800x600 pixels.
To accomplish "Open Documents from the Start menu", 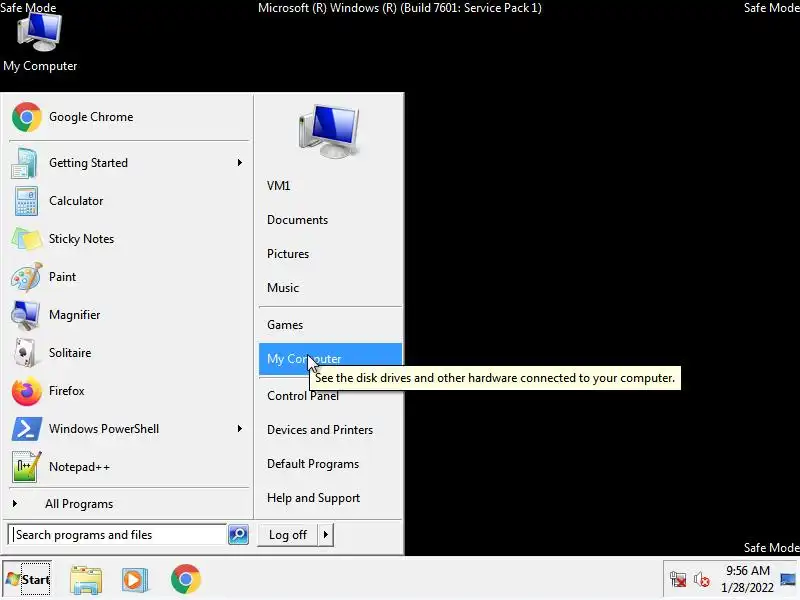I will [330, 220].
